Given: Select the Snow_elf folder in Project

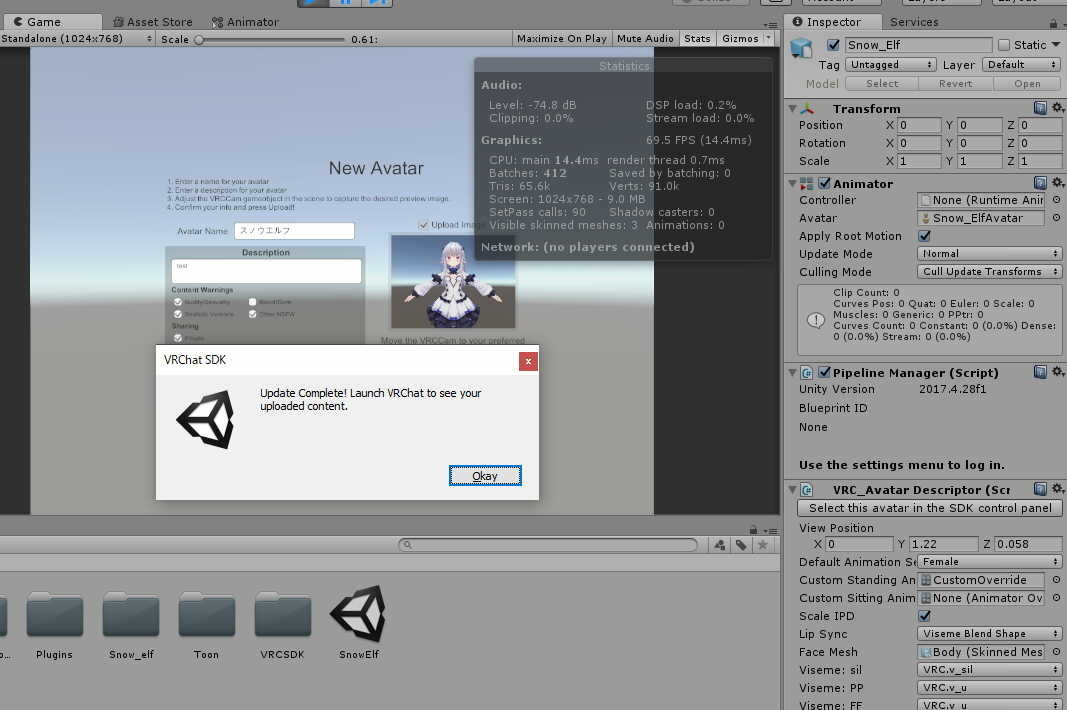Looking at the screenshot, I should tap(131, 626).
